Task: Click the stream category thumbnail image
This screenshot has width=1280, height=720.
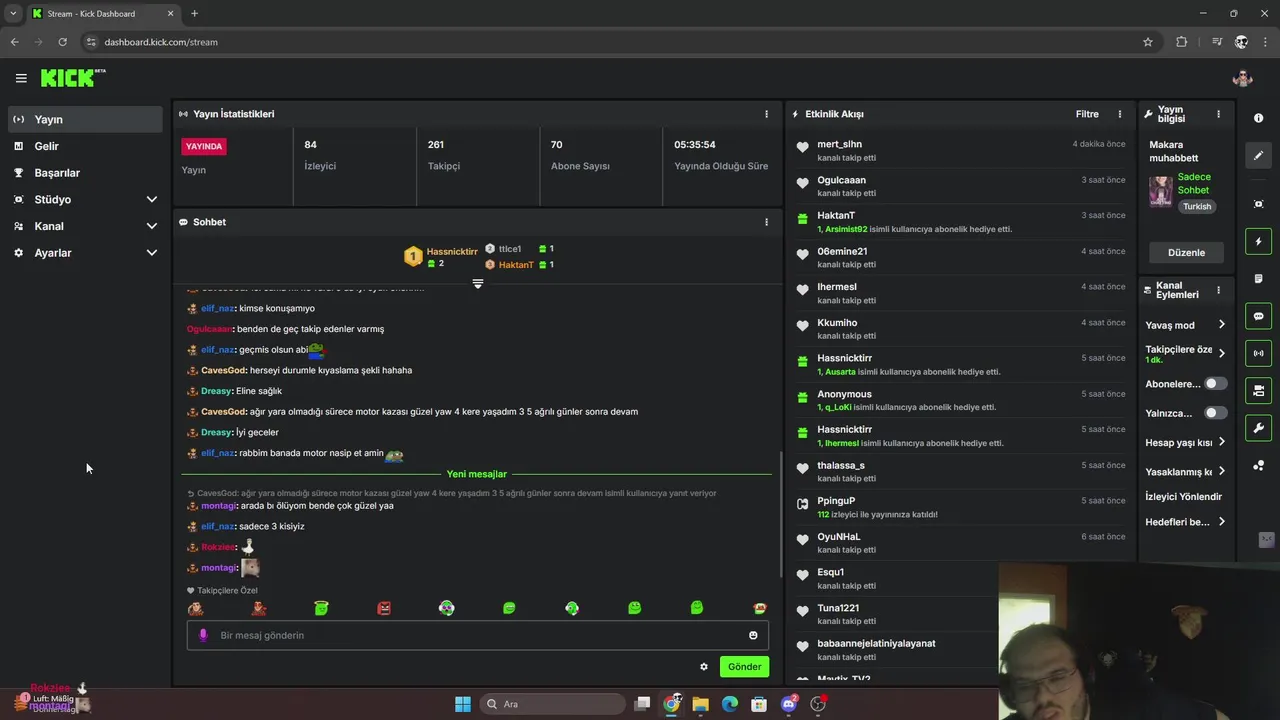Action: [x=1161, y=191]
